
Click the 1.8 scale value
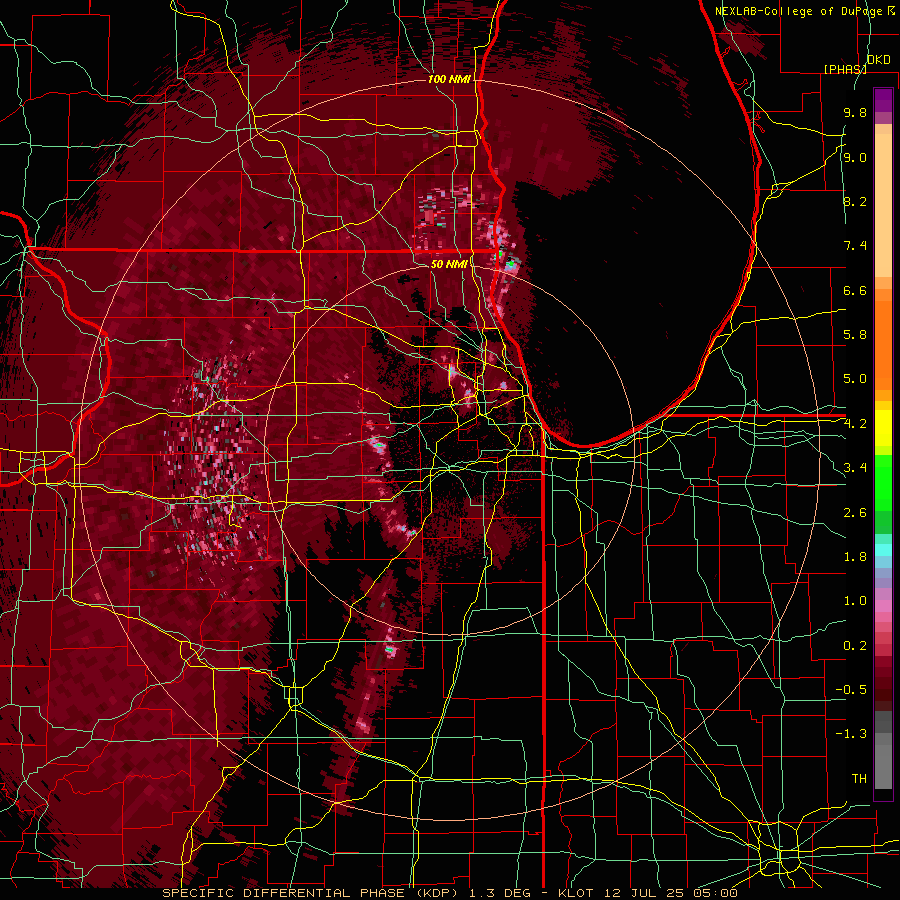[855, 557]
